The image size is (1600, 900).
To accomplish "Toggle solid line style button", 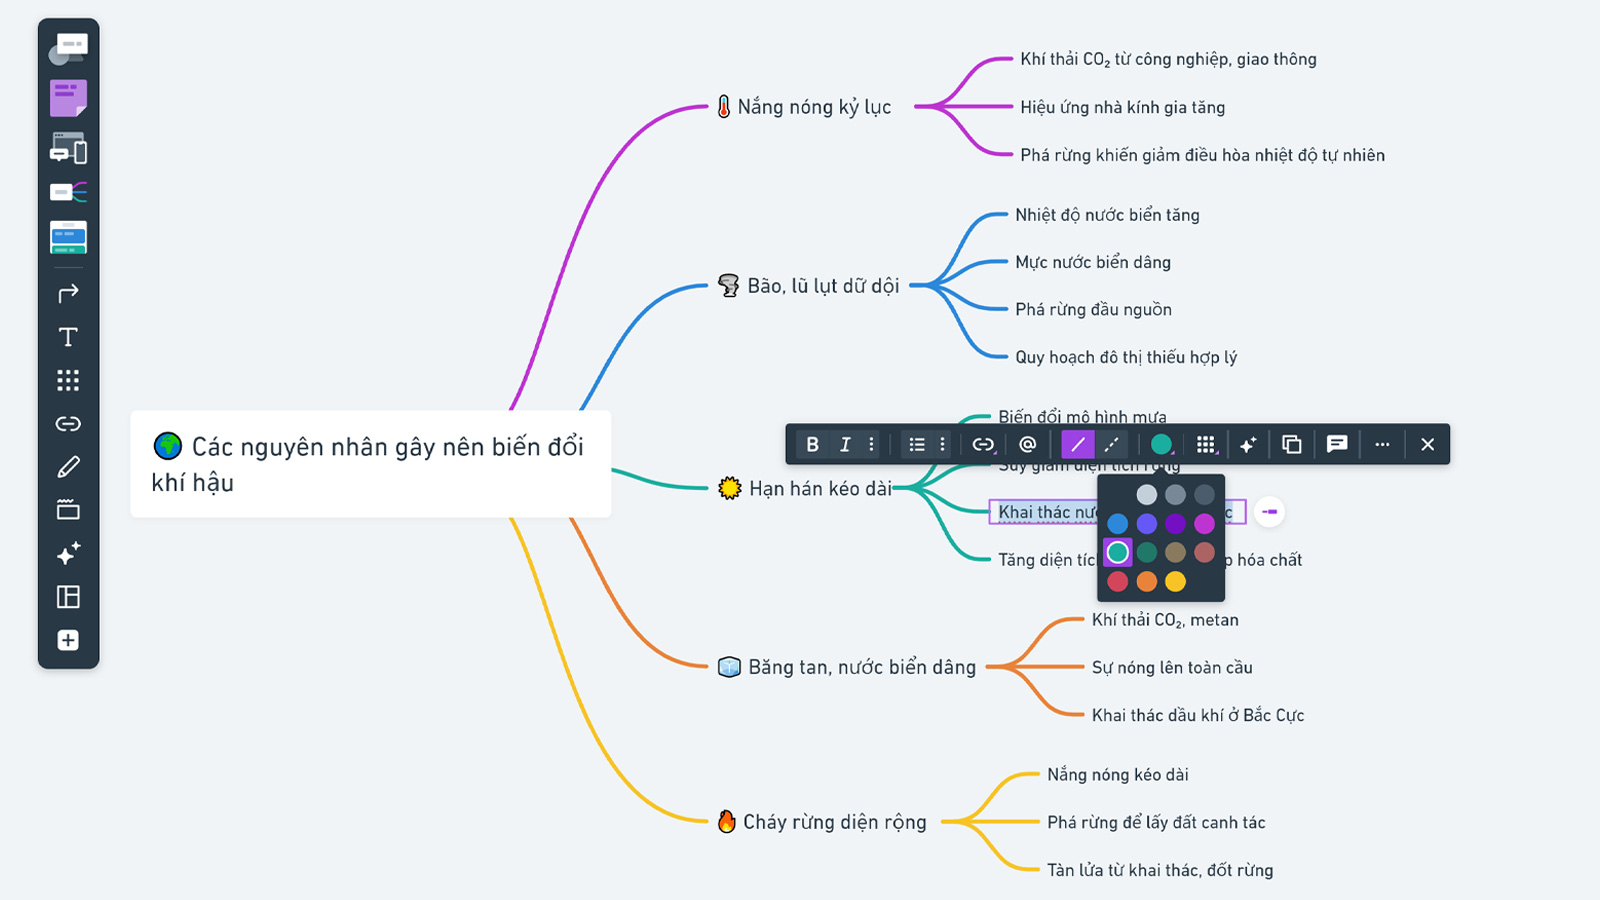I will 1077,445.
